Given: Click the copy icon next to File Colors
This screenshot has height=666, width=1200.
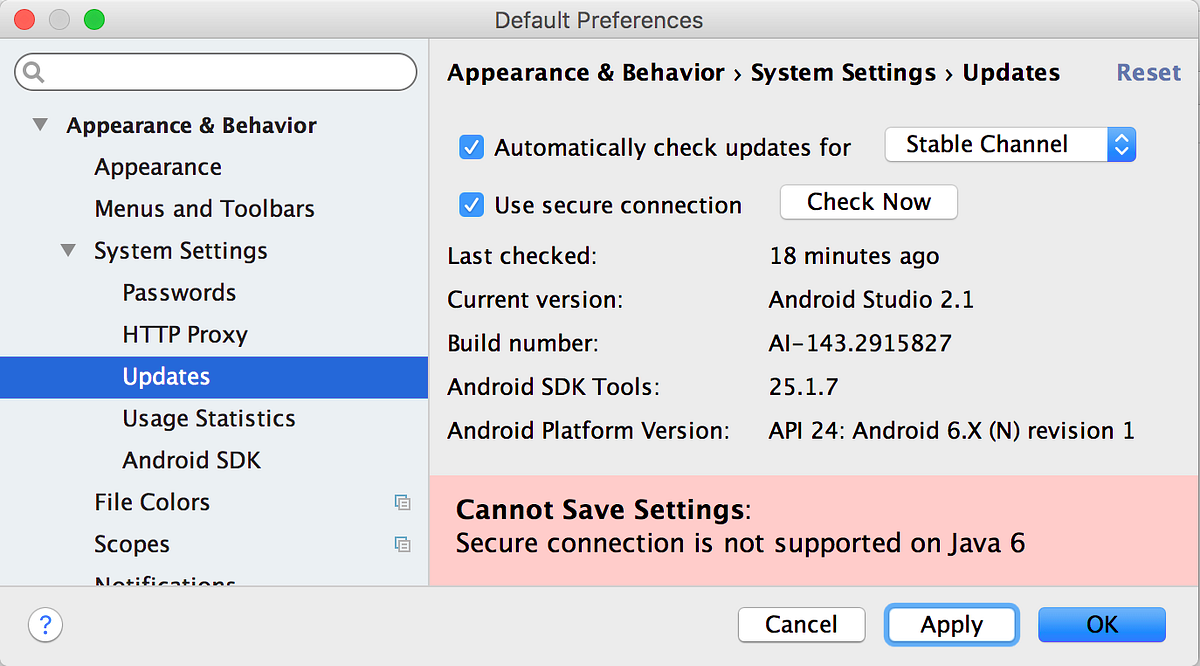Looking at the screenshot, I should (403, 503).
